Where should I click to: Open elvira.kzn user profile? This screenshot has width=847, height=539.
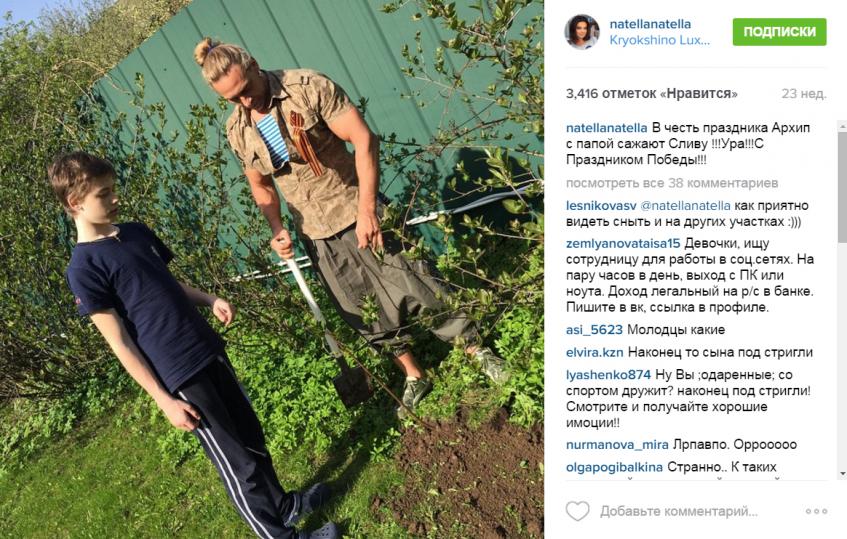[594, 353]
